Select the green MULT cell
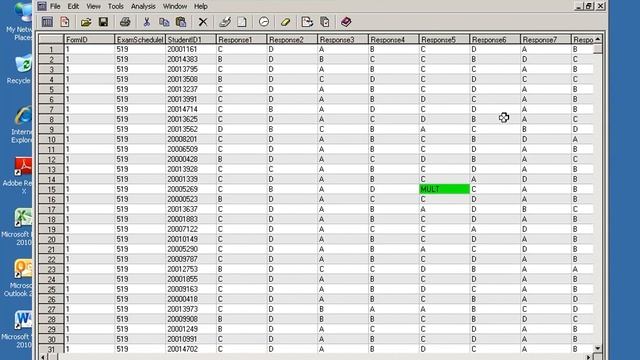The width and height of the screenshot is (640, 360). 444,189
